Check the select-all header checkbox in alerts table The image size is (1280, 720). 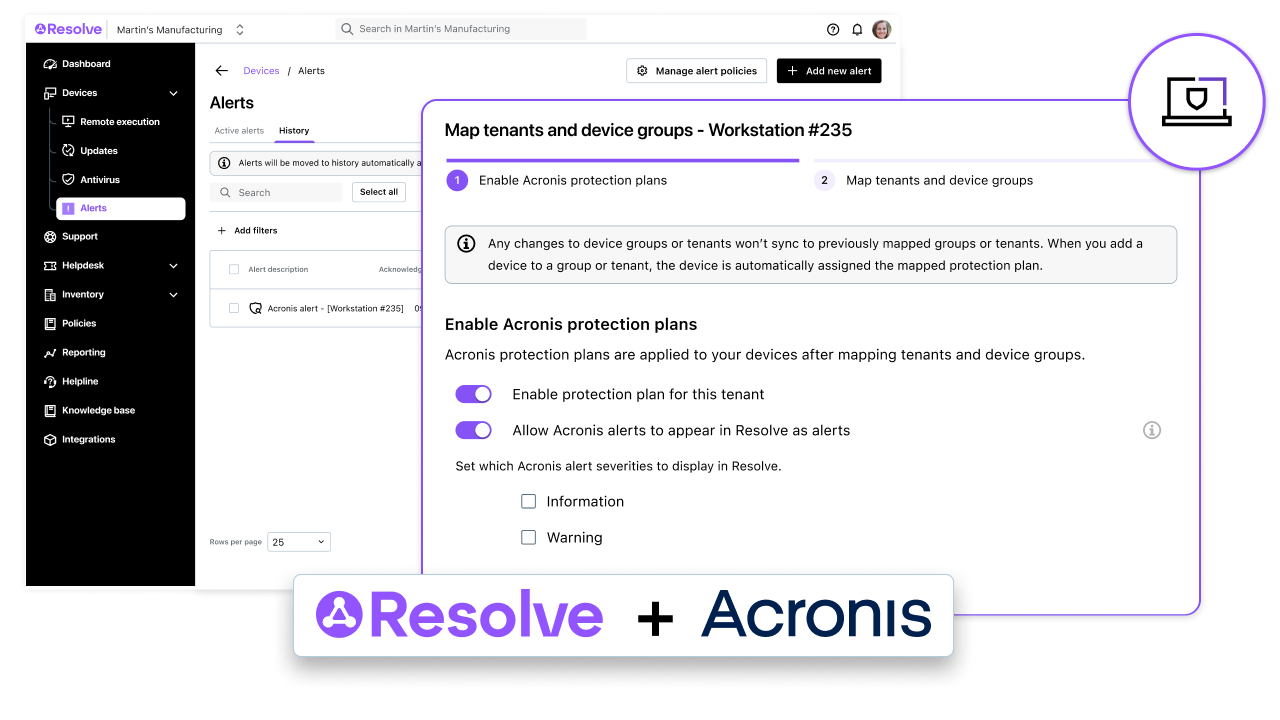coord(234,269)
